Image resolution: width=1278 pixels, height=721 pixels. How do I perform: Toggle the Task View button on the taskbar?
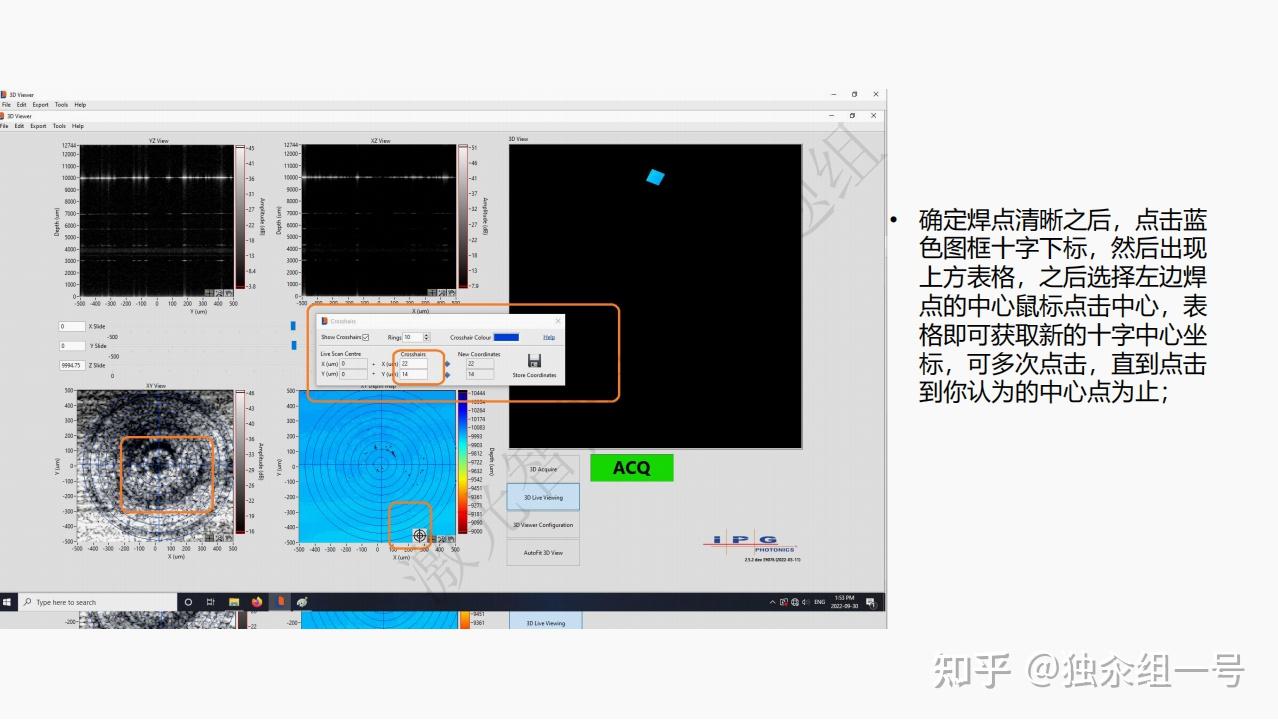211,601
